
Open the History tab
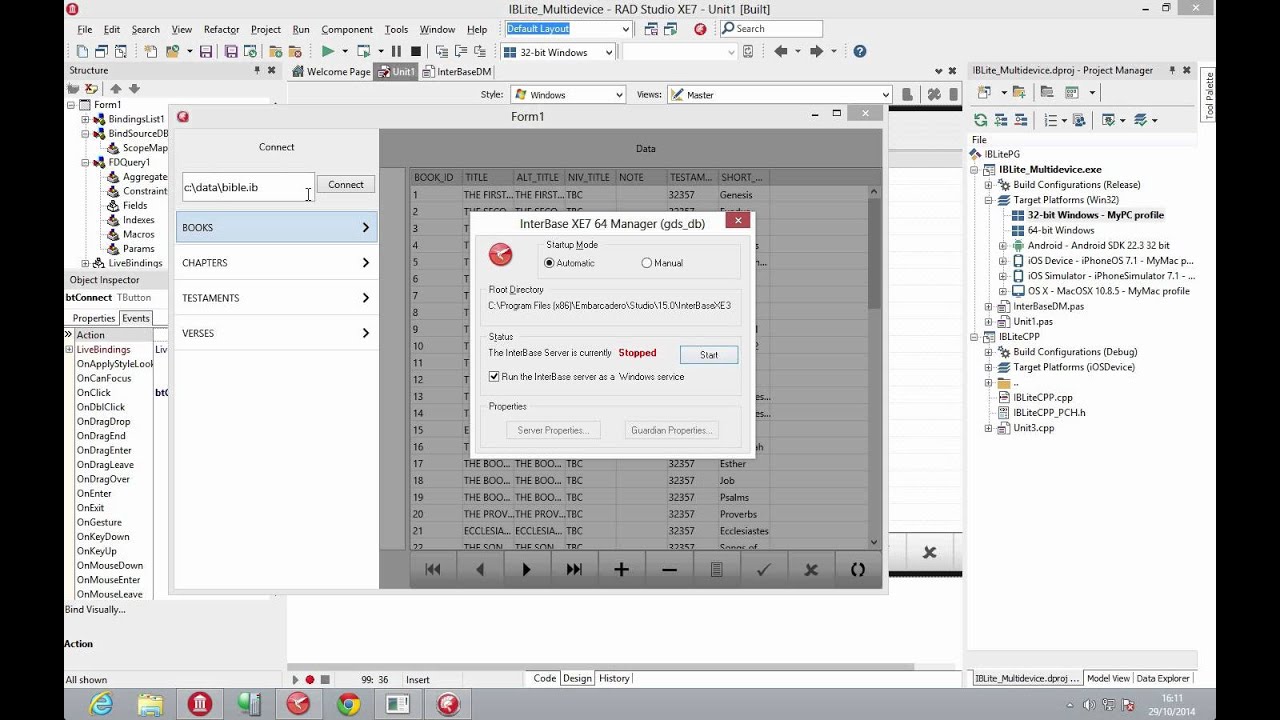click(614, 678)
